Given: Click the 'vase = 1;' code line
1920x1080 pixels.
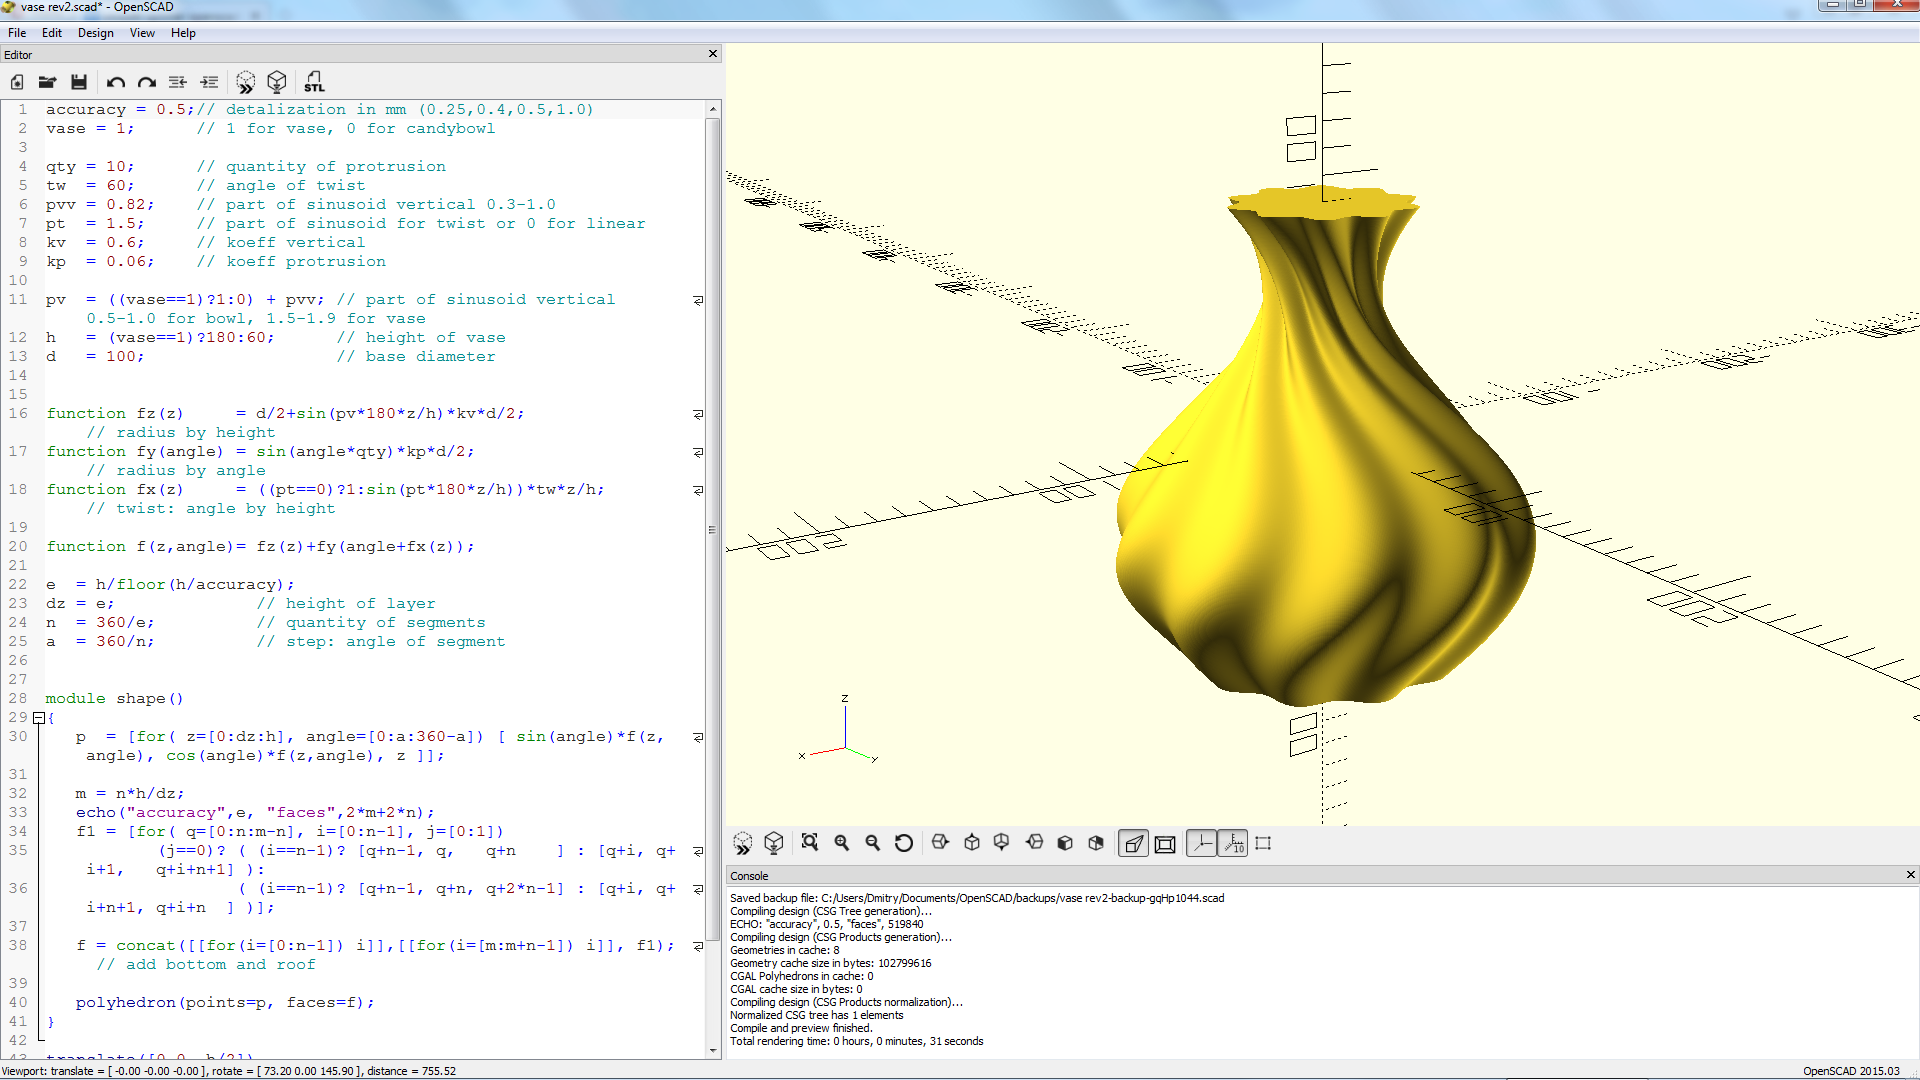Looking at the screenshot, I should point(270,129).
